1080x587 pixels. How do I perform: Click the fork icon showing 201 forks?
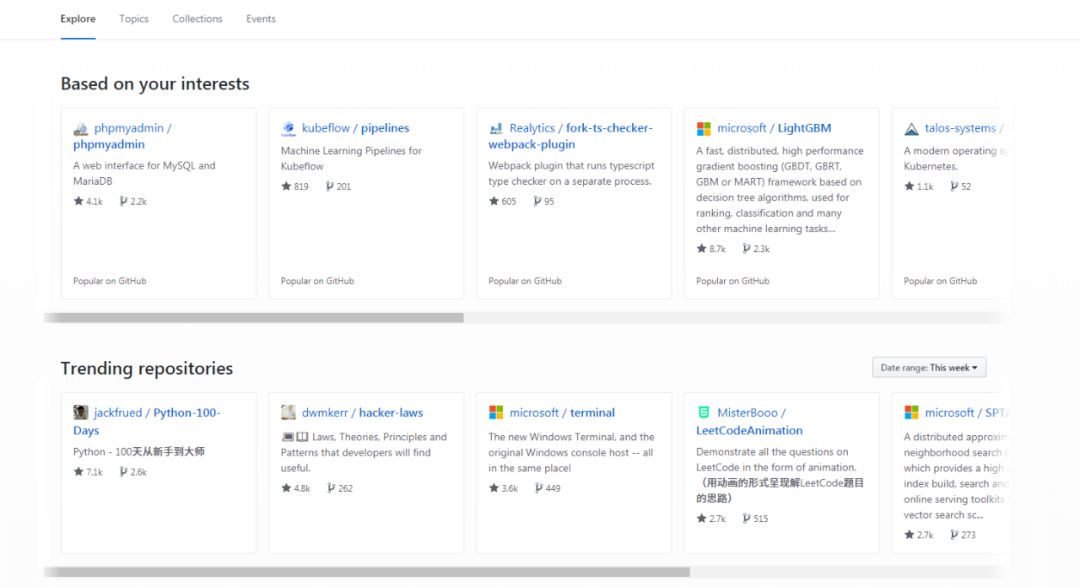click(330, 186)
